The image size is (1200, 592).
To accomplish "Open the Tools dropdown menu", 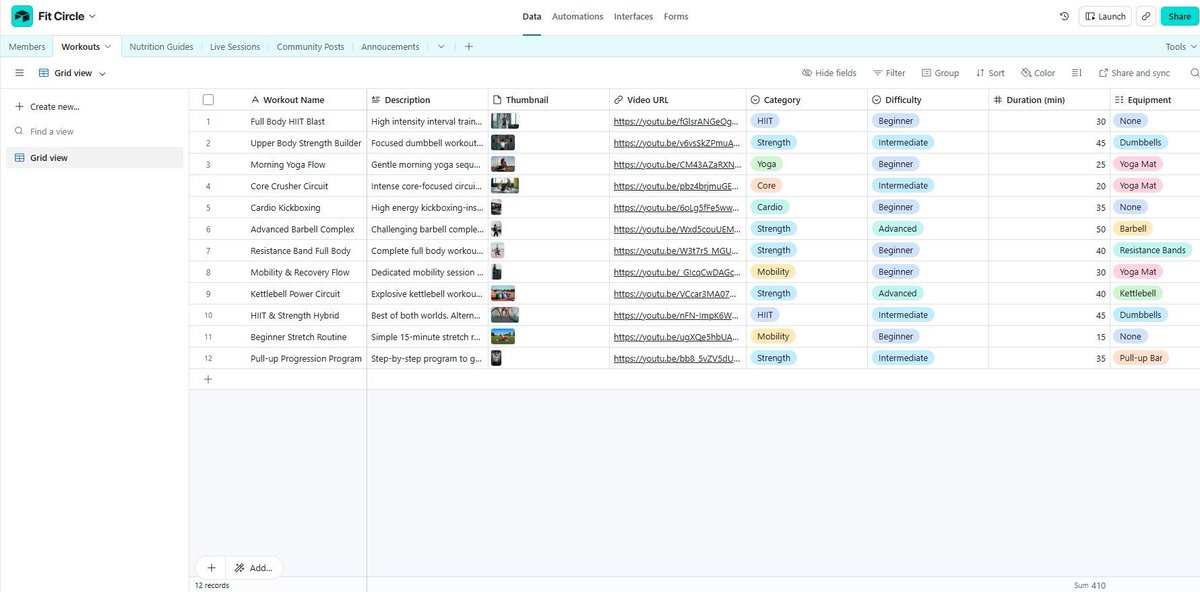I will coord(1180,47).
